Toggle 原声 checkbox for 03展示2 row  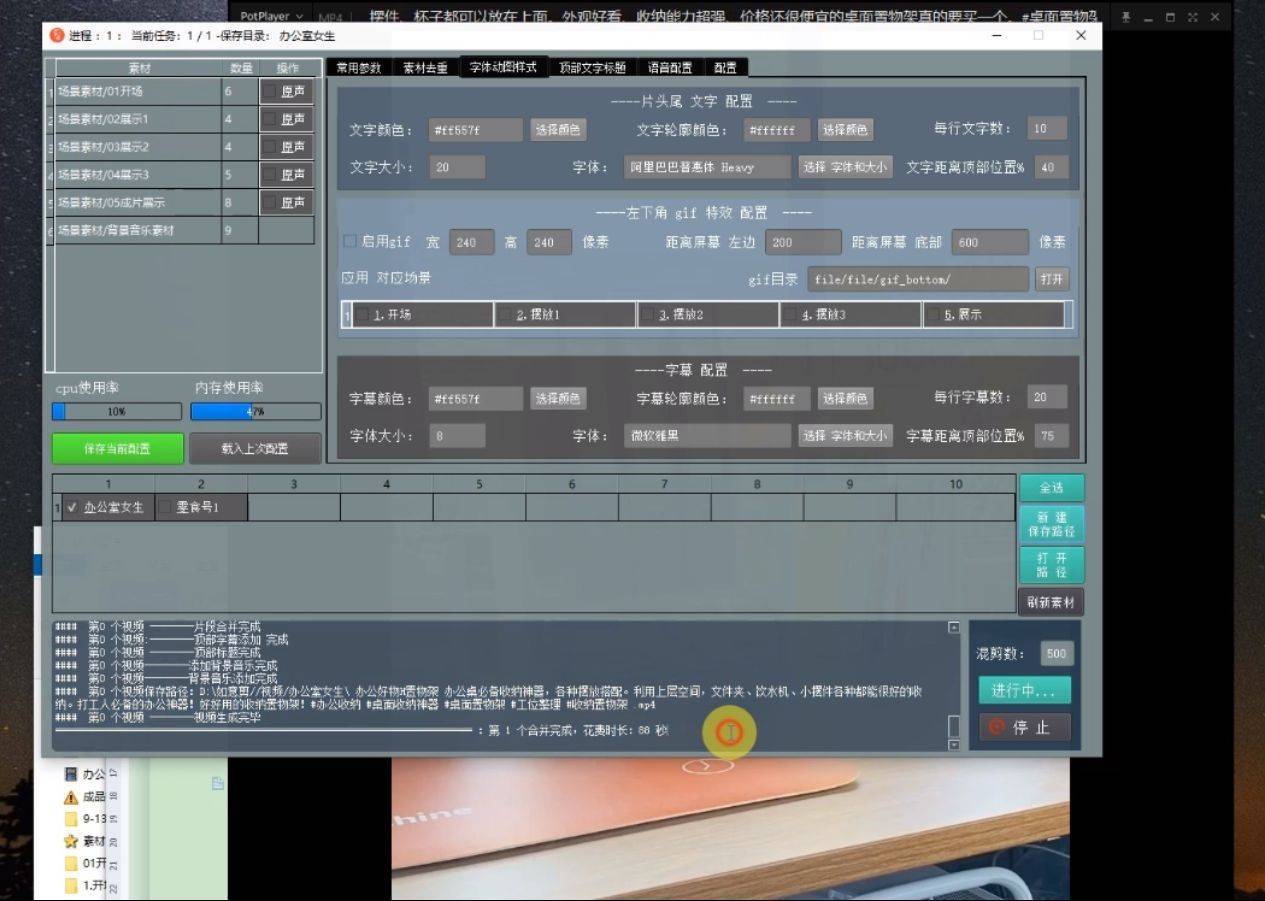[270, 147]
